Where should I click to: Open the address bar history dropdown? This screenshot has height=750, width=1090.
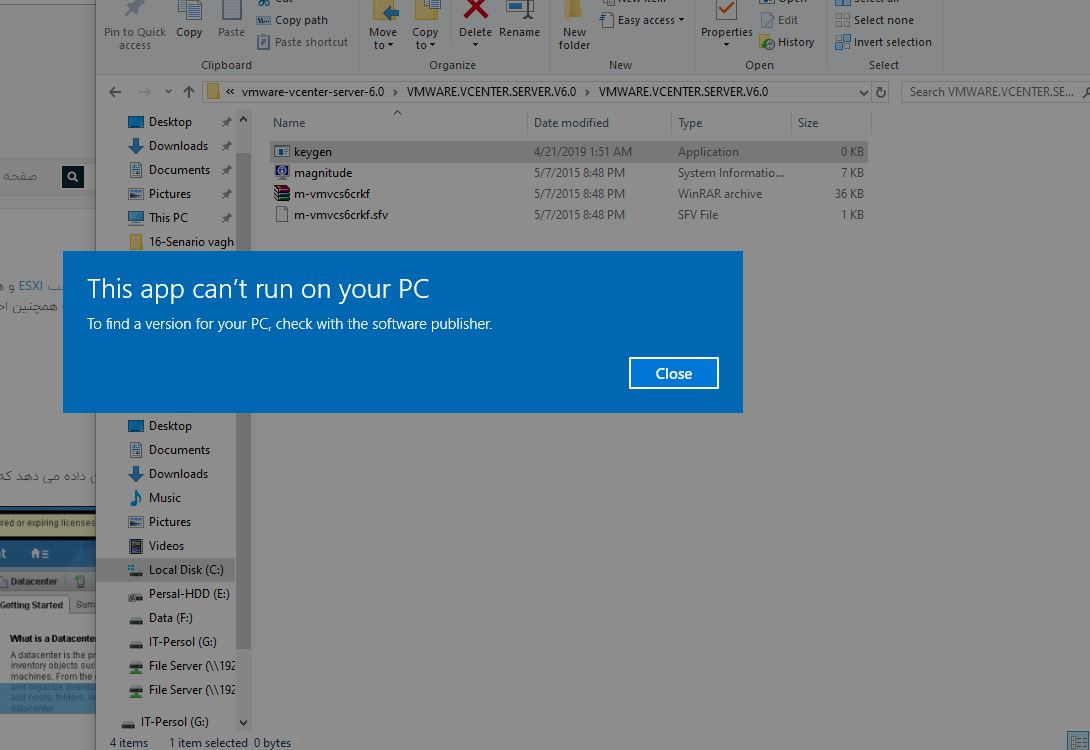(863, 92)
